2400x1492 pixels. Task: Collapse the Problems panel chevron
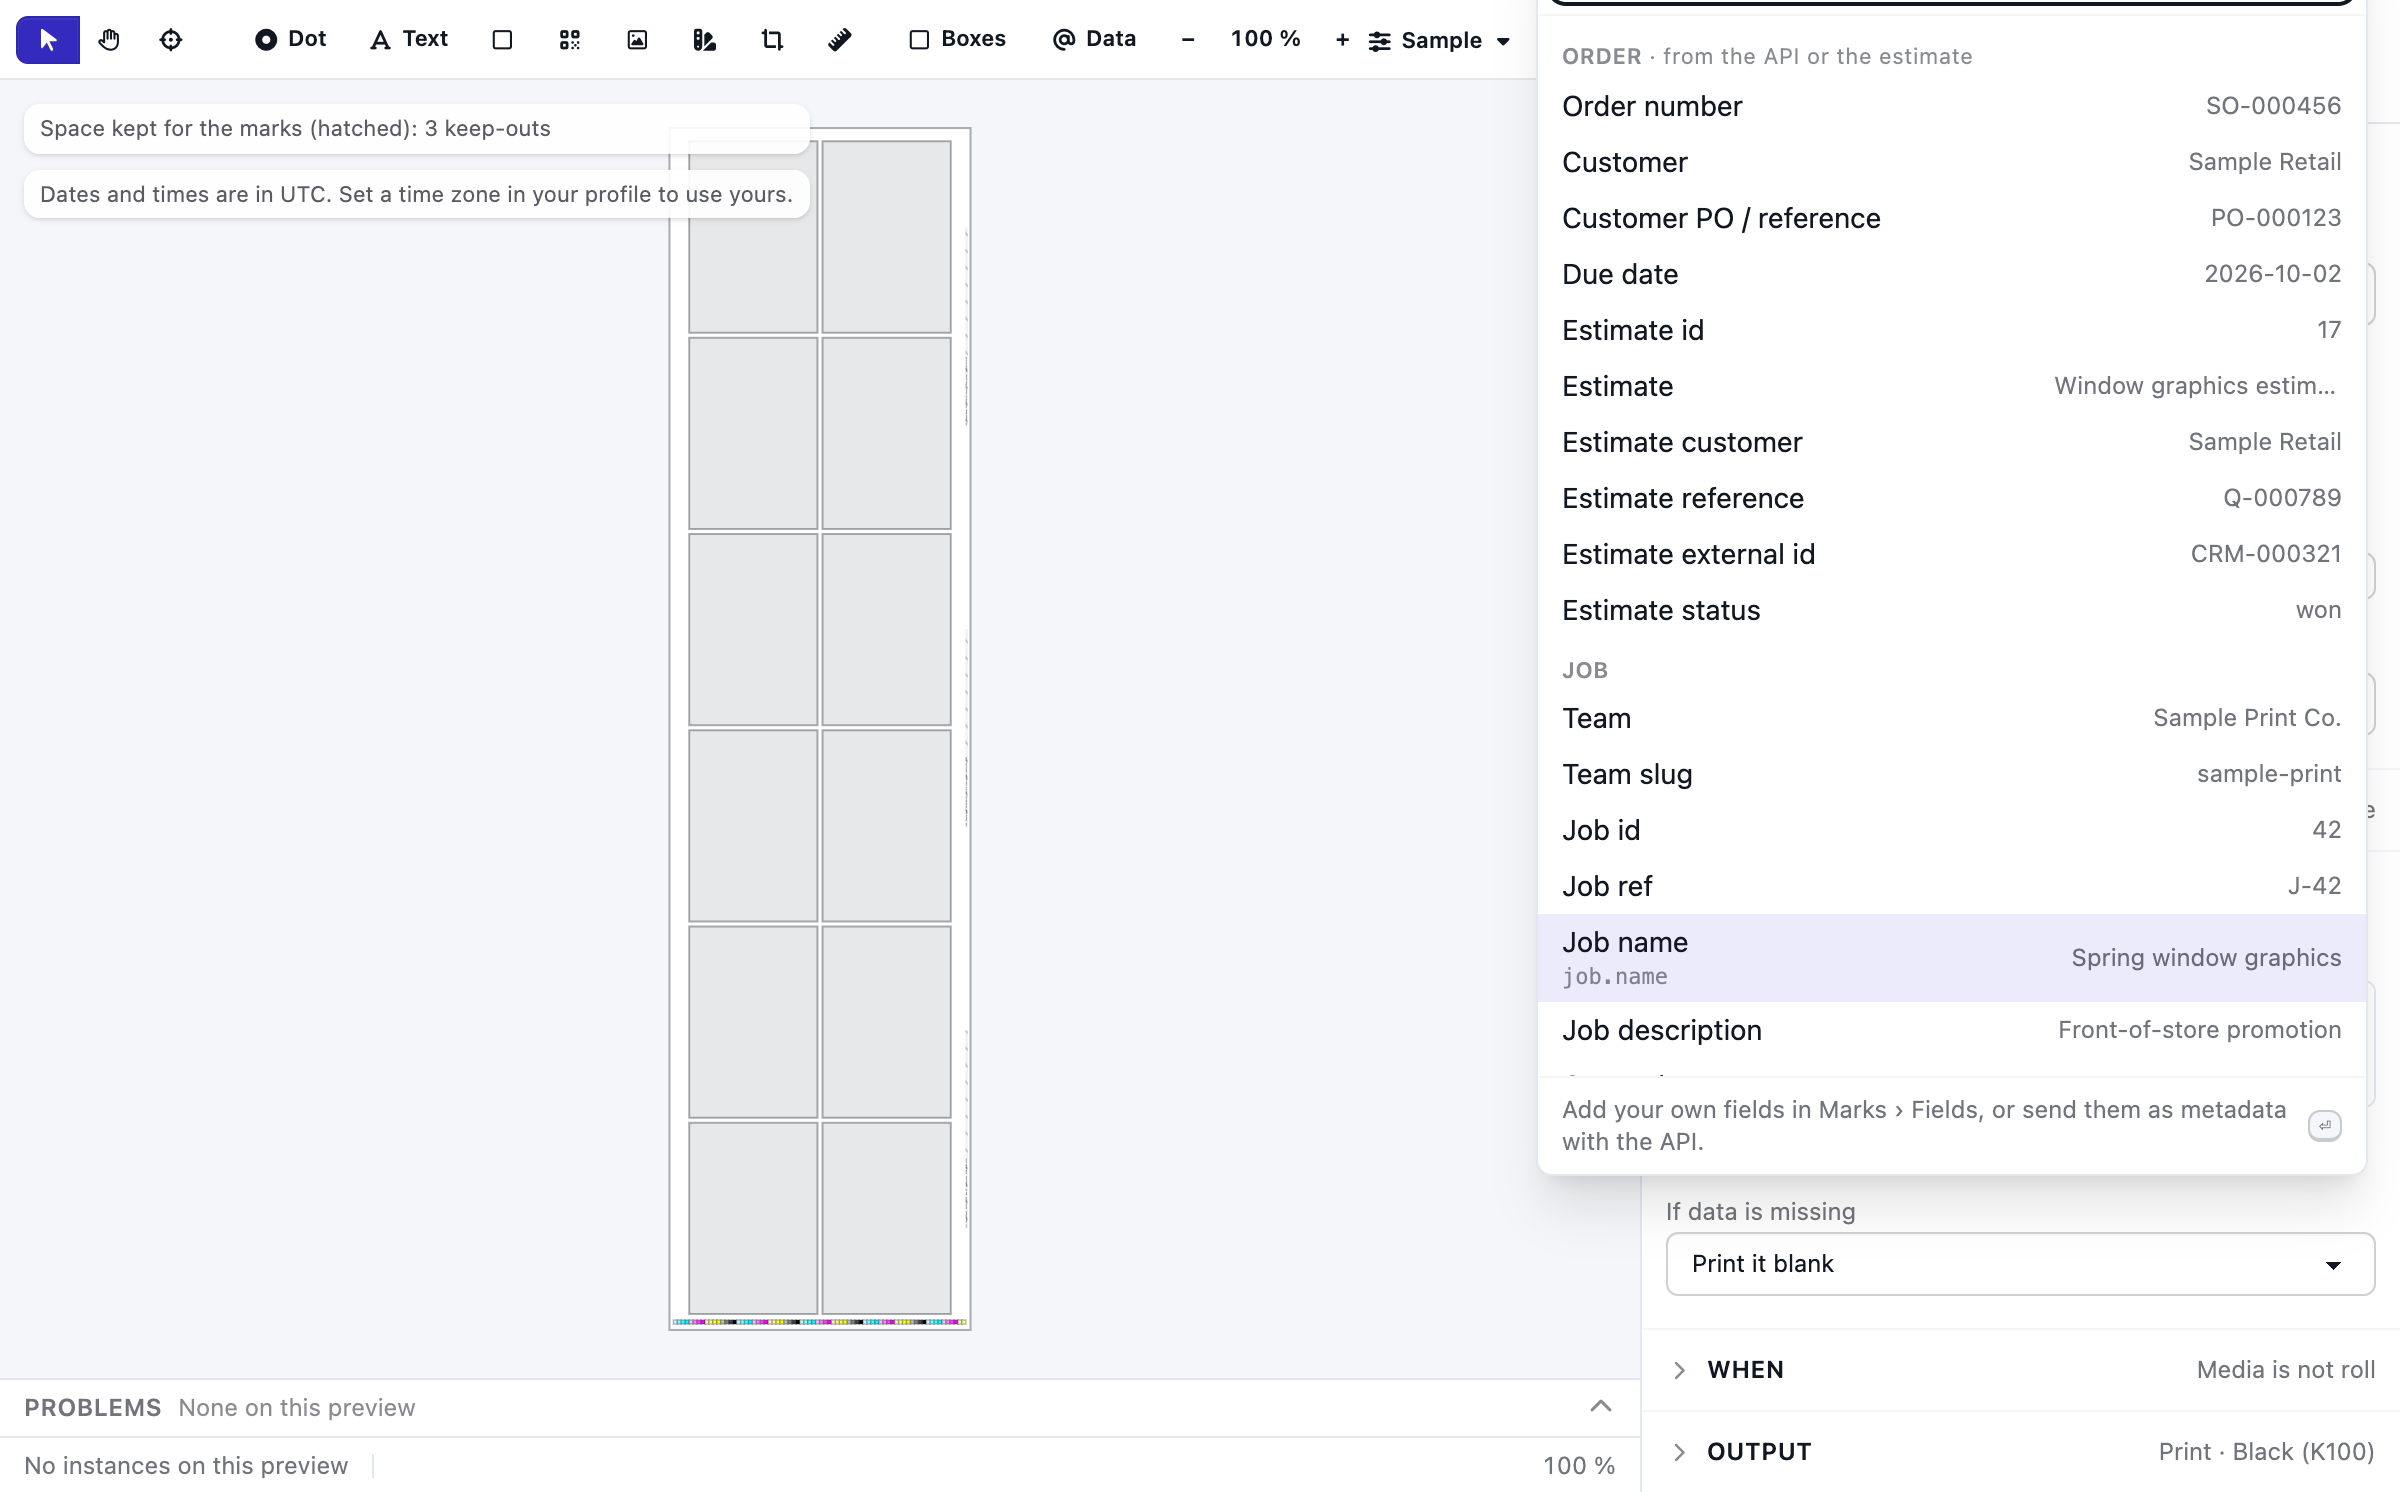pyautogui.click(x=1600, y=1407)
